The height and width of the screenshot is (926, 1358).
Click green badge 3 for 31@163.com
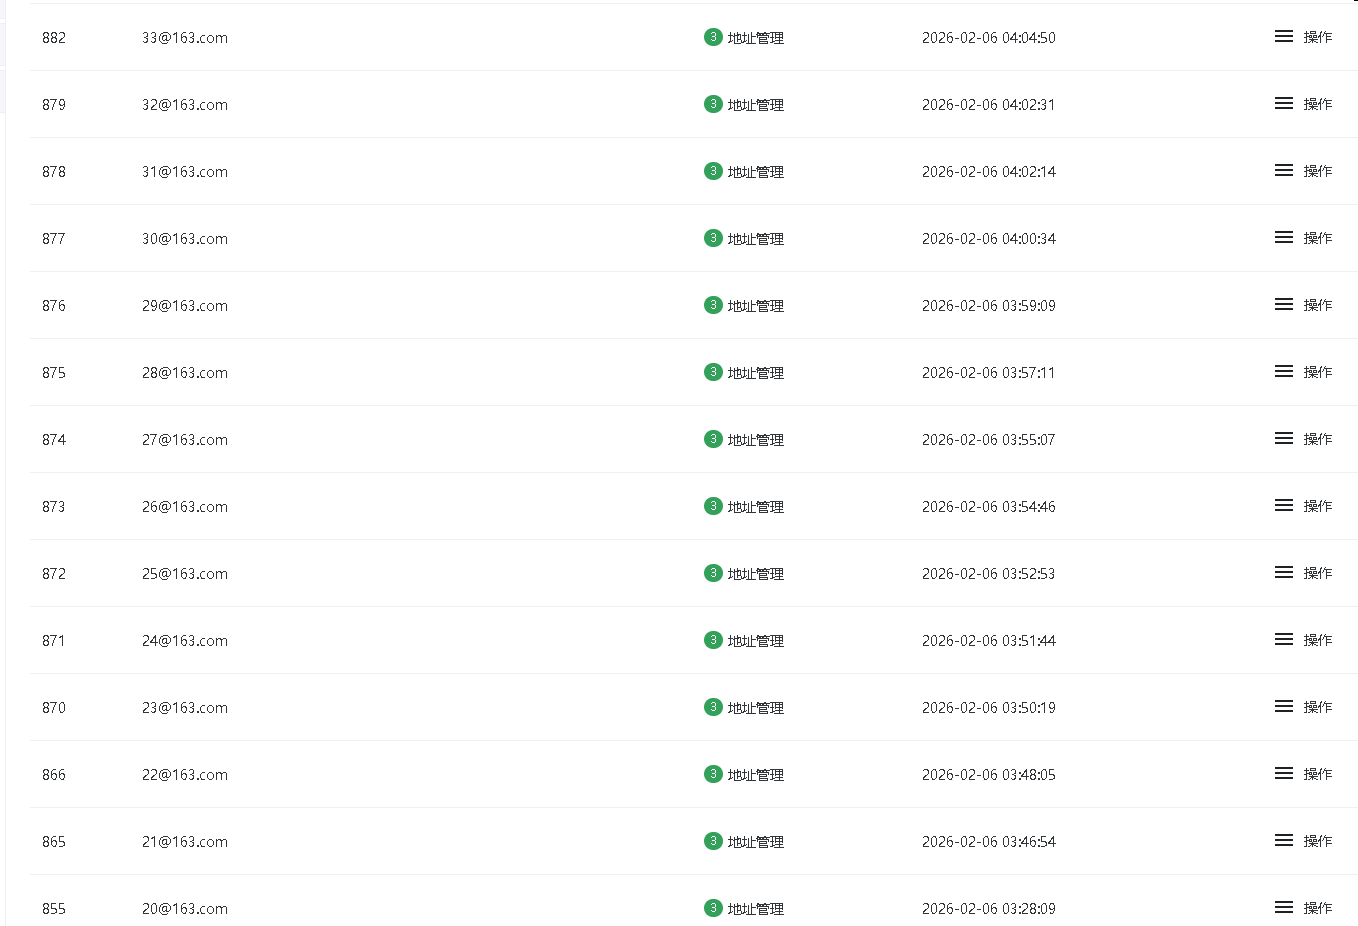pos(713,171)
